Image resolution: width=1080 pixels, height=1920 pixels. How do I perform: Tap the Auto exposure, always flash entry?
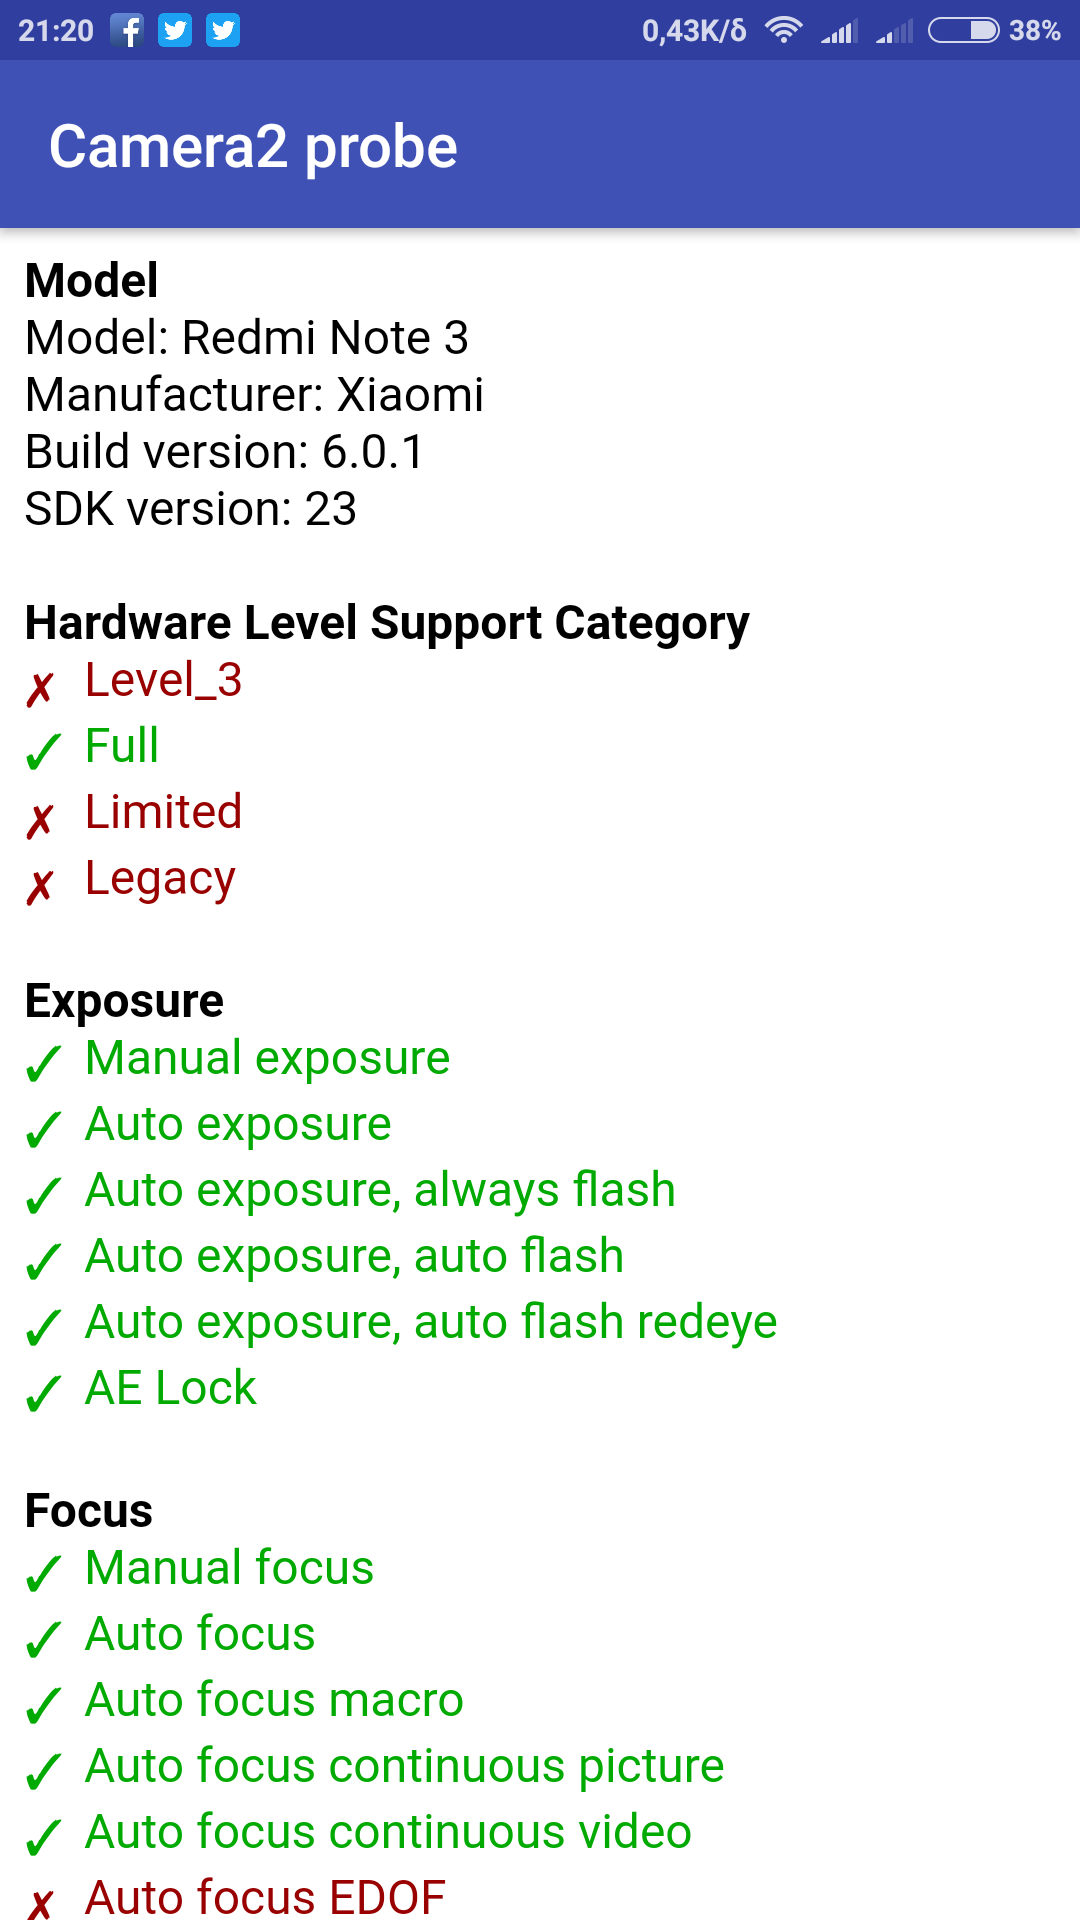[x=380, y=1190]
